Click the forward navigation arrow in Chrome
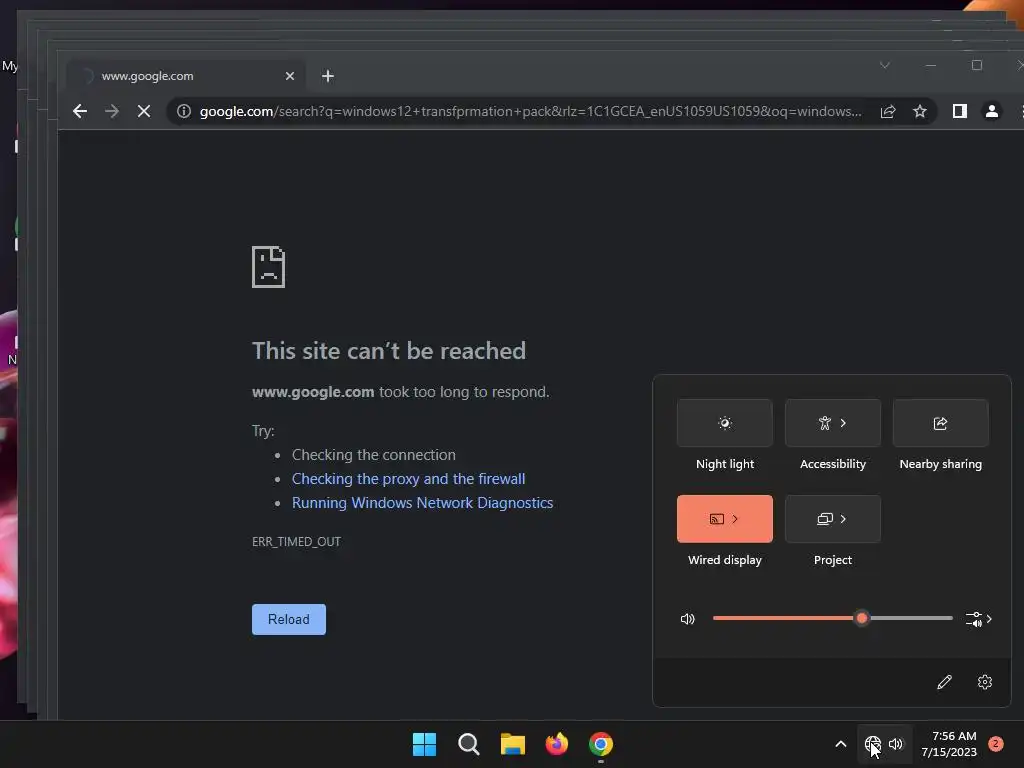The height and width of the screenshot is (768, 1024). (x=112, y=111)
